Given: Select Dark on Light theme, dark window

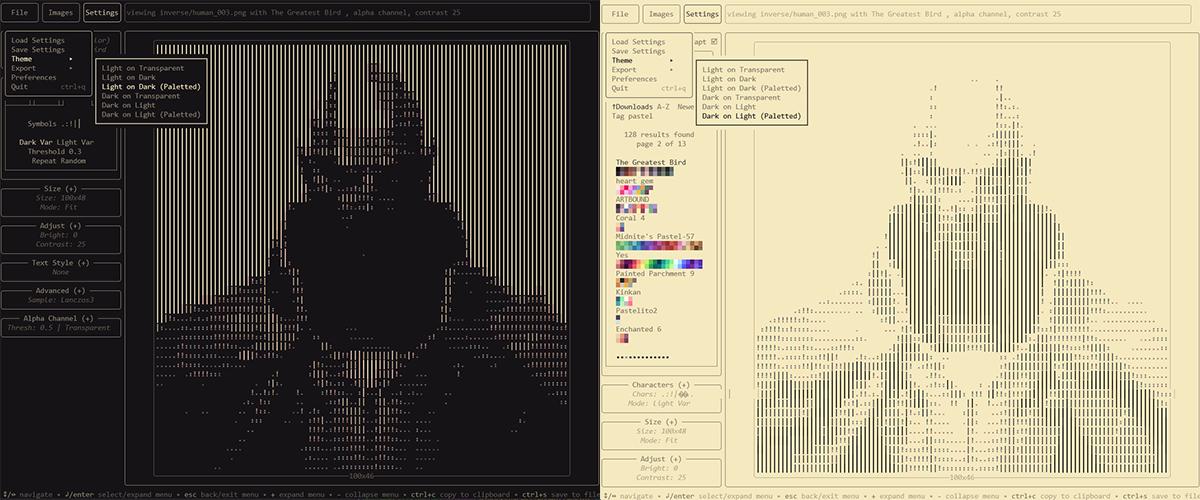Looking at the screenshot, I should (x=128, y=105).
